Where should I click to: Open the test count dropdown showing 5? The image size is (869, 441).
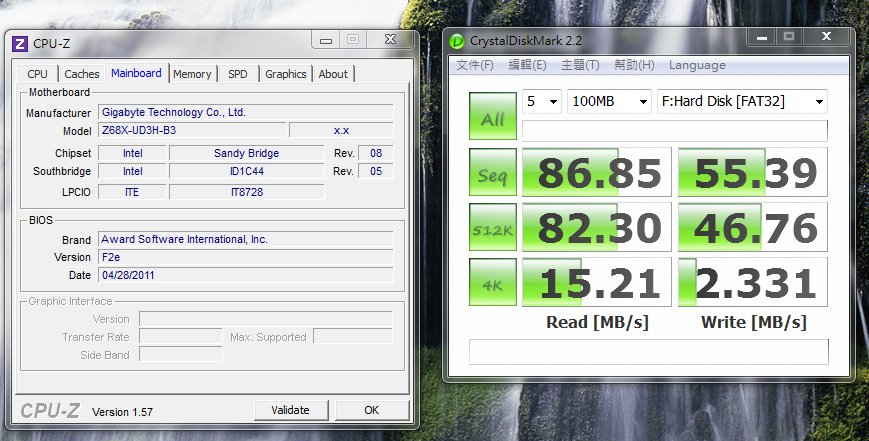pyautogui.click(x=542, y=101)
